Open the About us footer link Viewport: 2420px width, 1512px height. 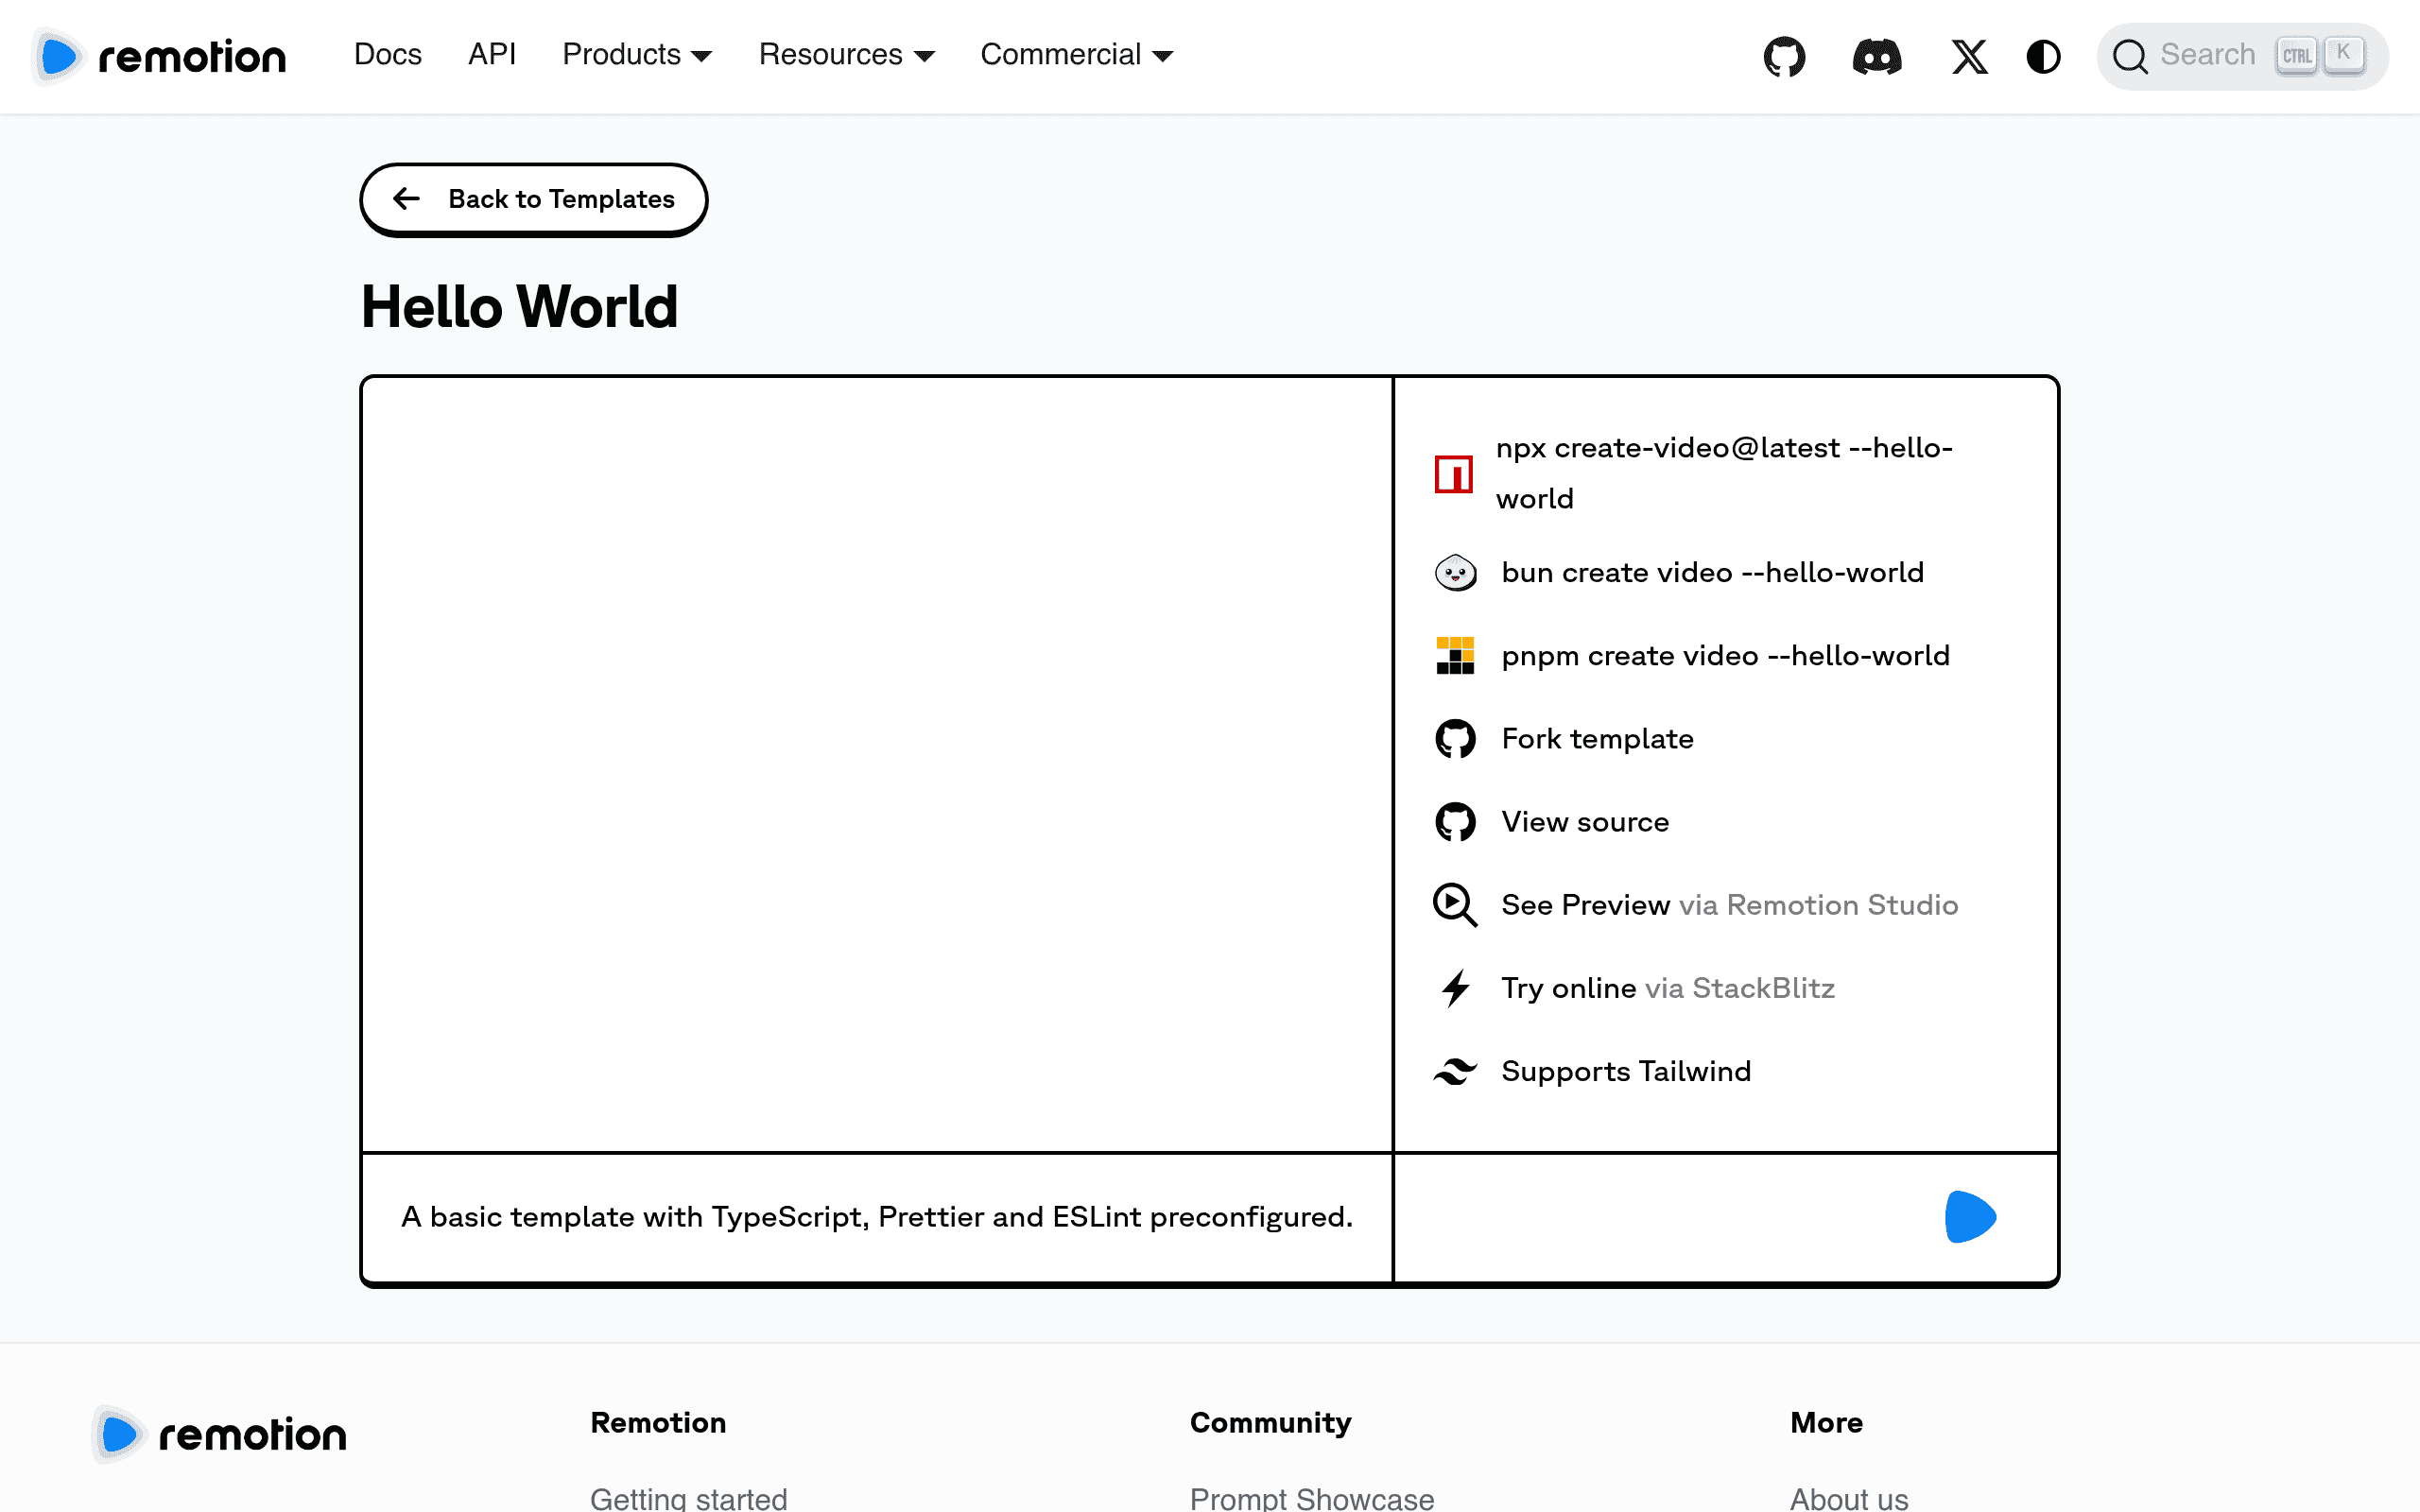coord(1848,1497)
